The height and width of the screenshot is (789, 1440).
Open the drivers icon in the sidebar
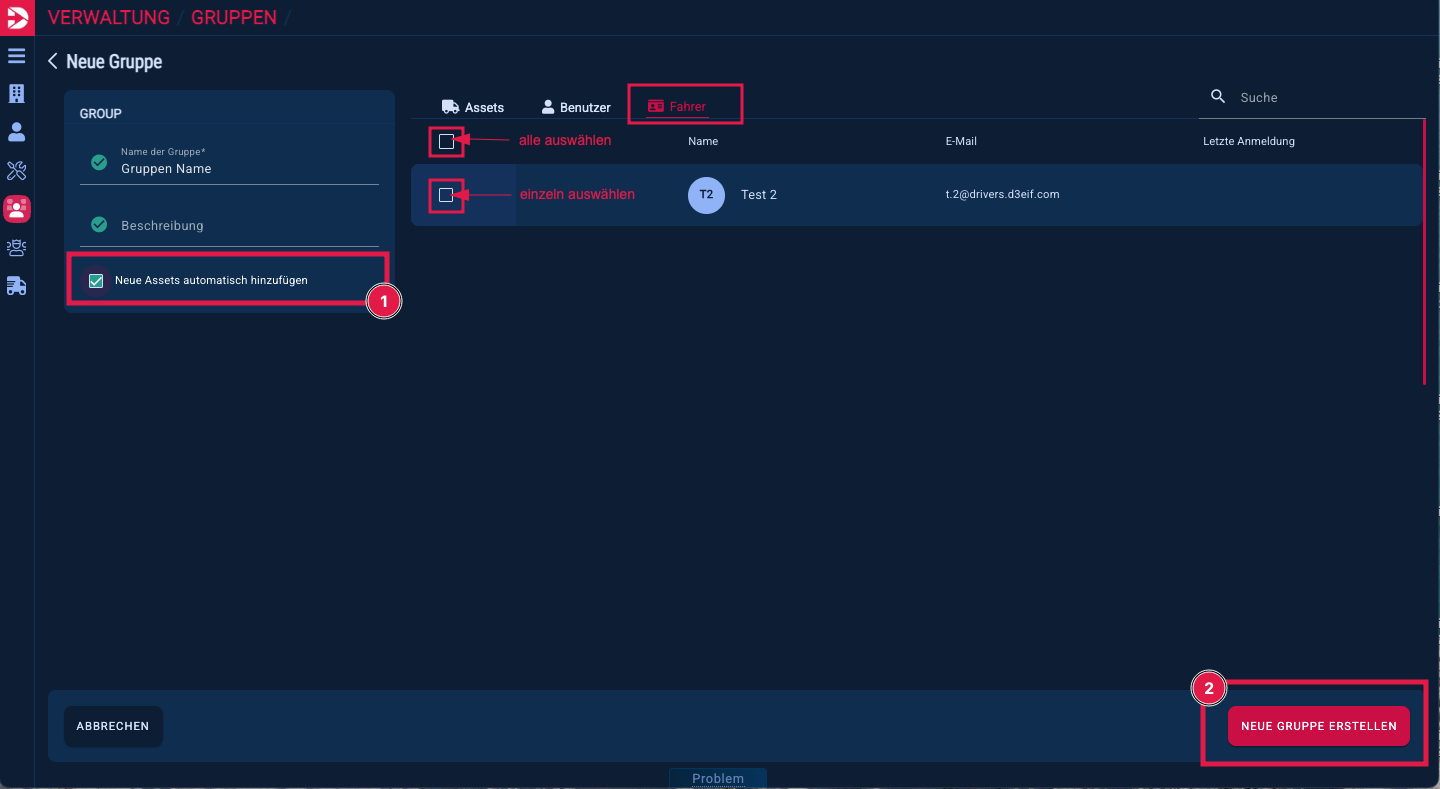pos(17,248)
